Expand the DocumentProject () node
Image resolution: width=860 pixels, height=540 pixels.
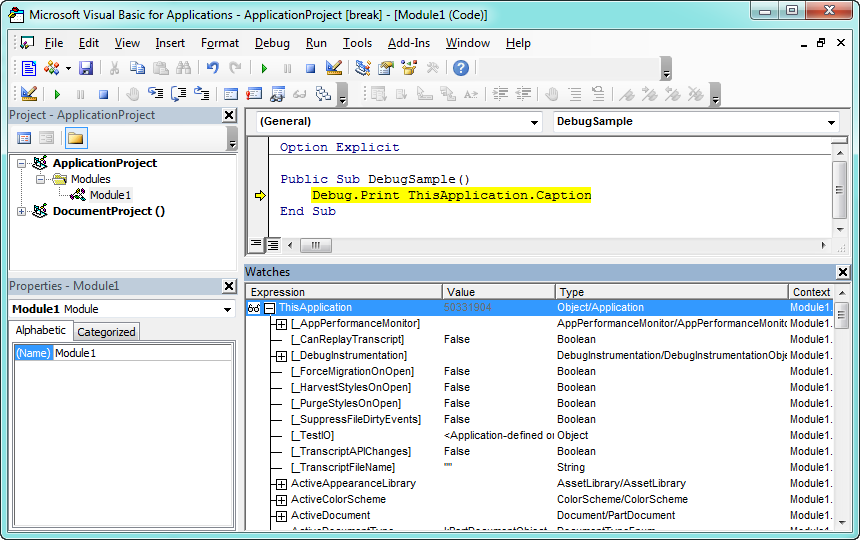tap(21, 212)
